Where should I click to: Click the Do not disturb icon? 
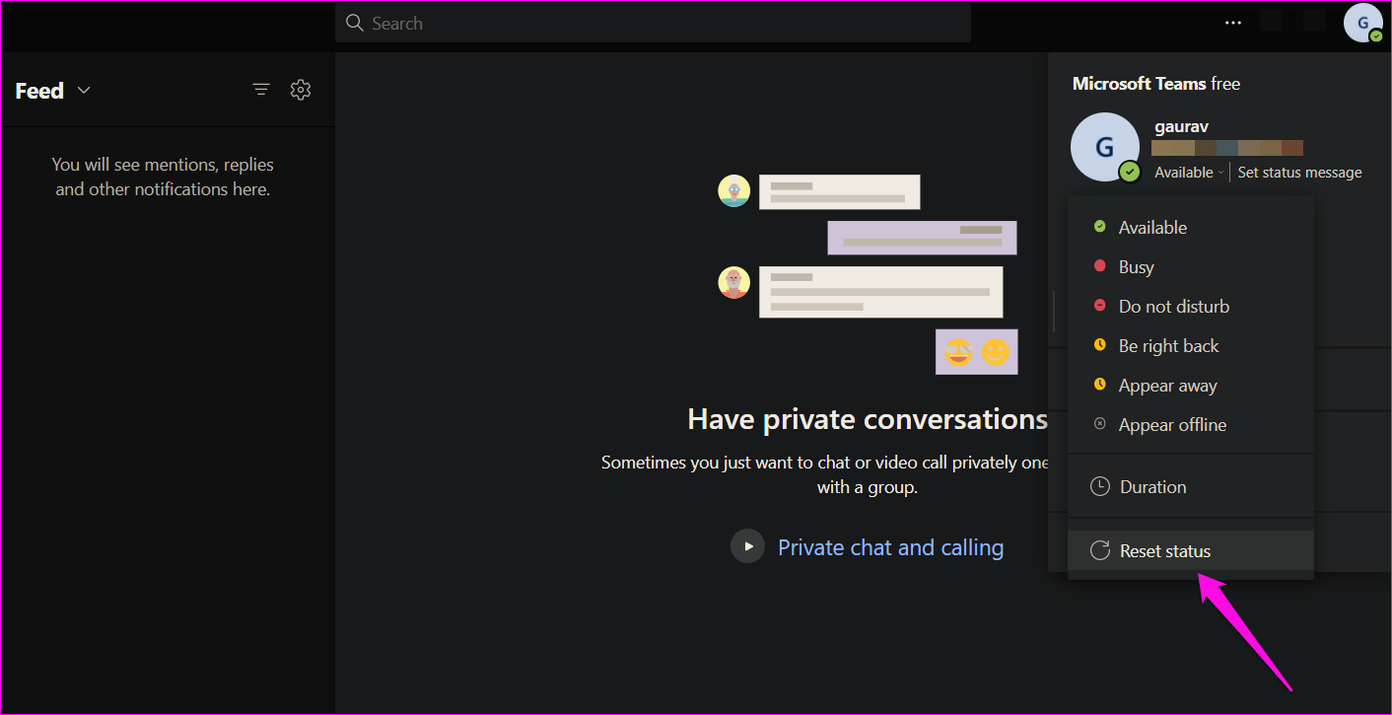coord(1100,306)
